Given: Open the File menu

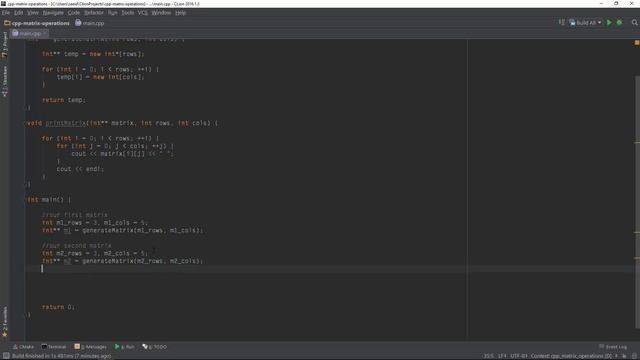Looking at the screenshot, I should click(6, 13).
